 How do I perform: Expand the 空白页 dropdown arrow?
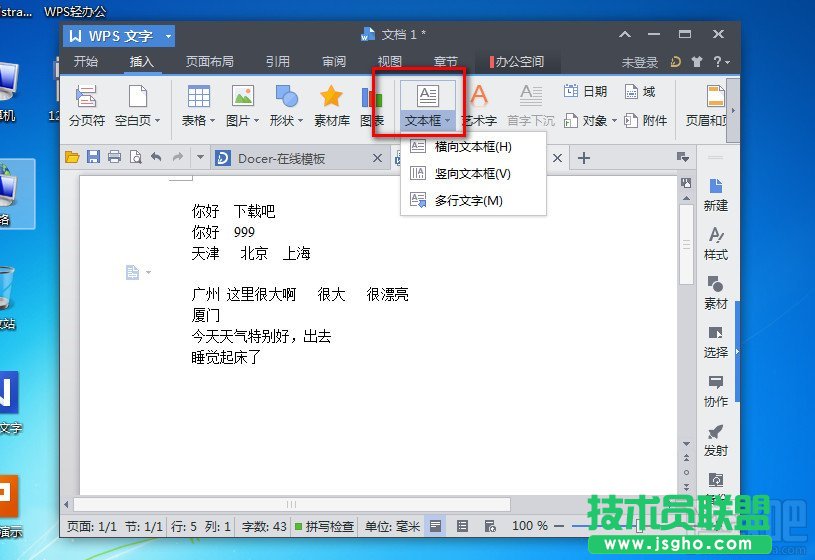157,121
